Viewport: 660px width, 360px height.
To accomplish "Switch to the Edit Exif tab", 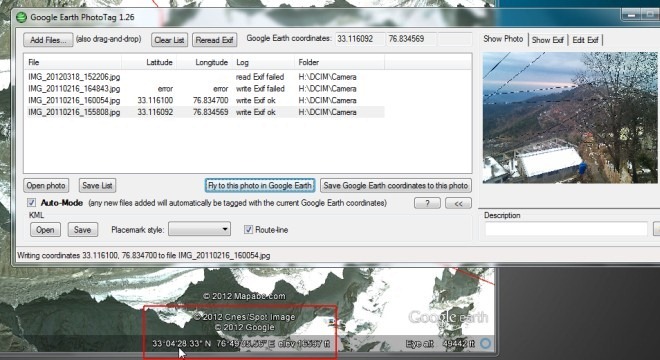I will [x=585, y=40].
